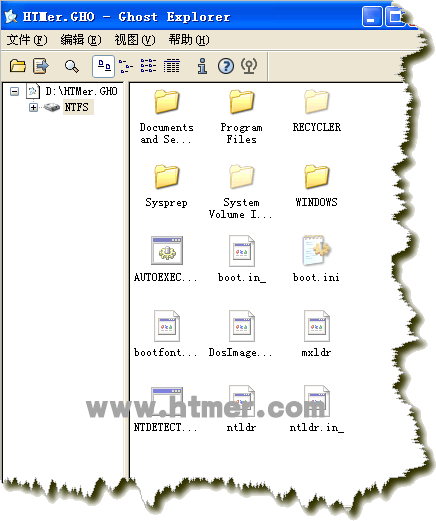Switch to large icons view mode

pyautogui.click(x=104, y=66)
